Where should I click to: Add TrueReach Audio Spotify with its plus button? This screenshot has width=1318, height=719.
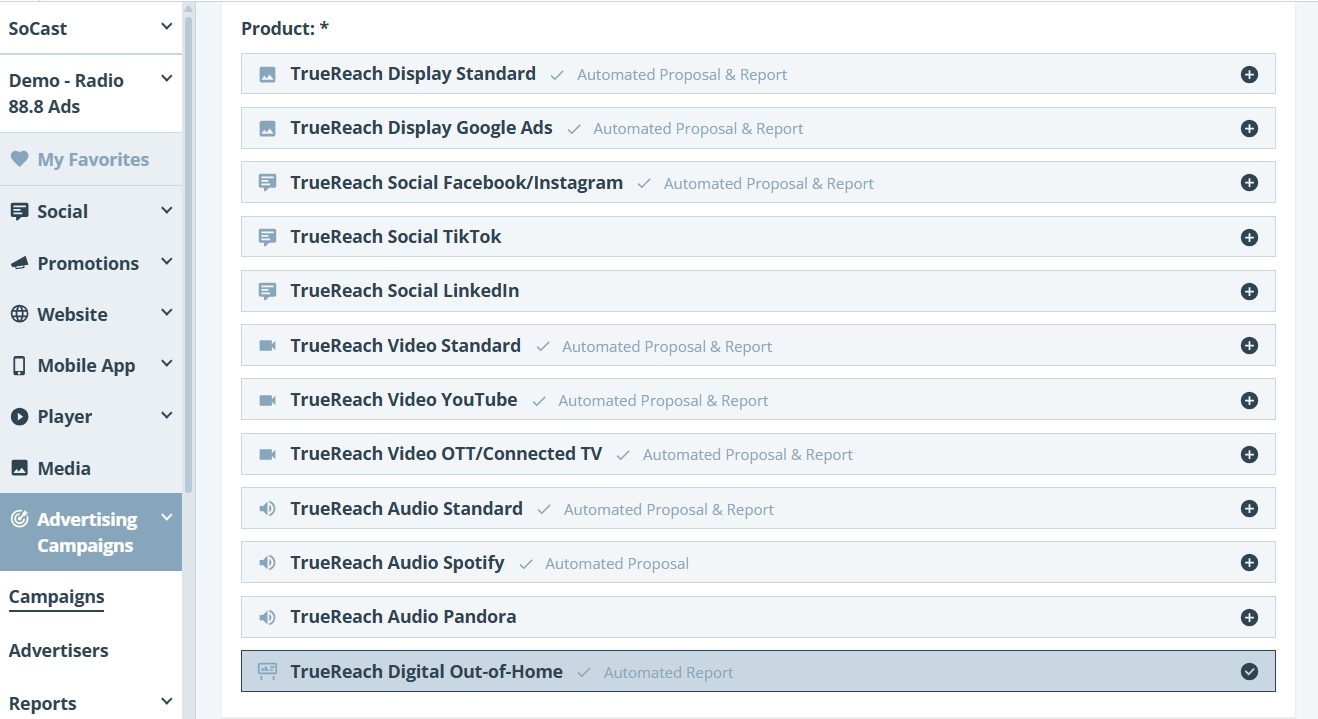[1249, 563]
